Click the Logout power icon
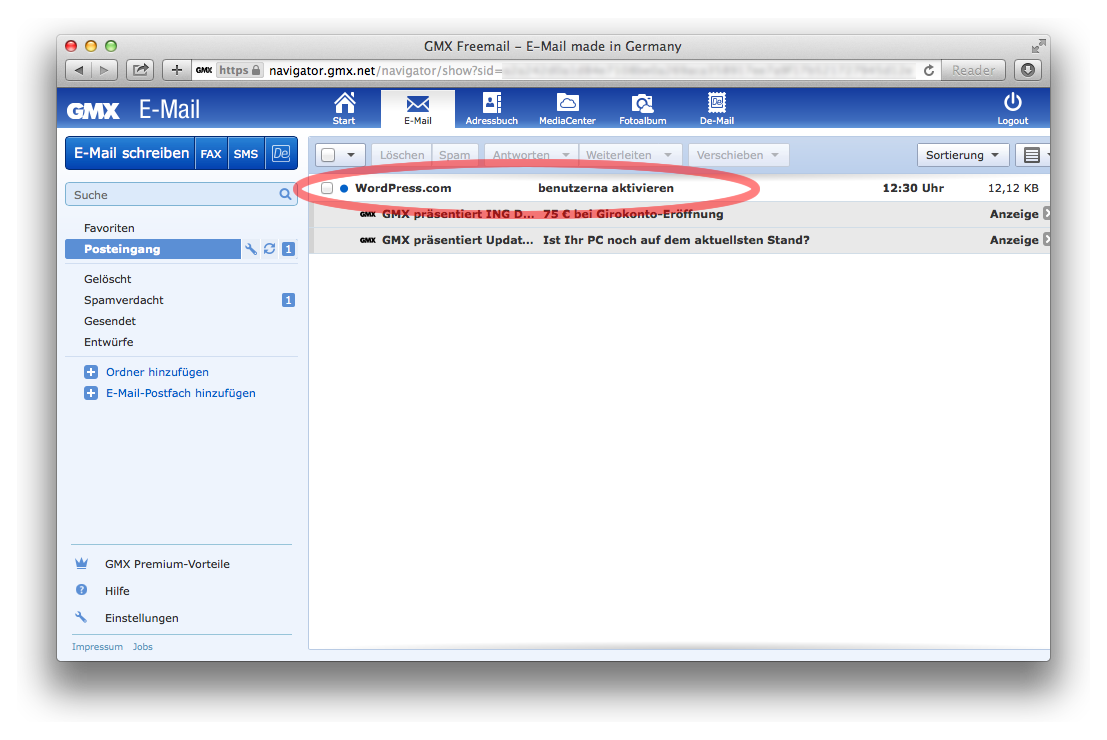 (x=1012, y=108)
